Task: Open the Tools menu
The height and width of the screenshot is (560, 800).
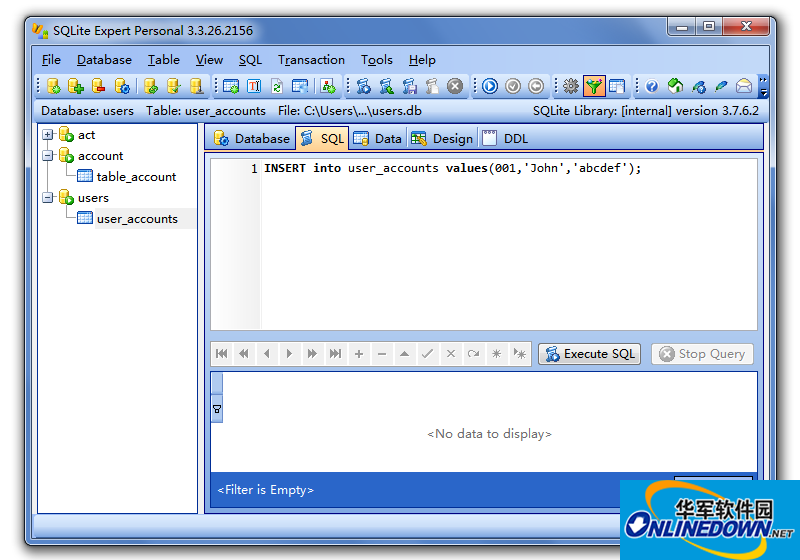Action: pos(377,60)
